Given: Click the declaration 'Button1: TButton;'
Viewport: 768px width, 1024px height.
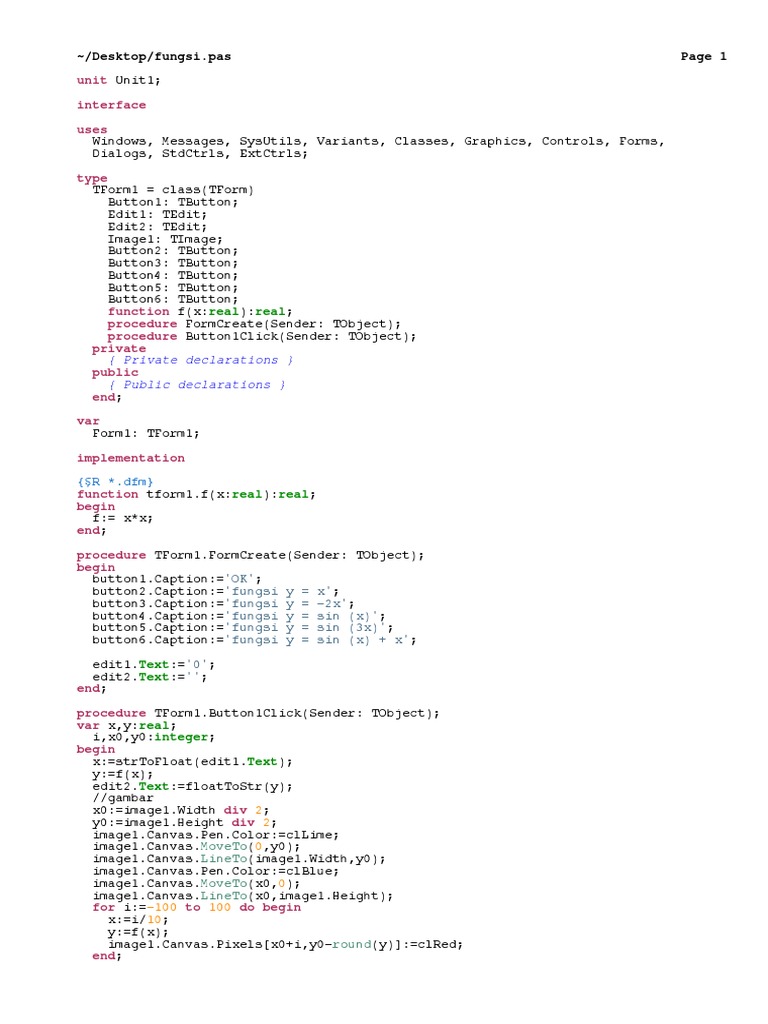Looking at the screenshot, I should 173,202.
